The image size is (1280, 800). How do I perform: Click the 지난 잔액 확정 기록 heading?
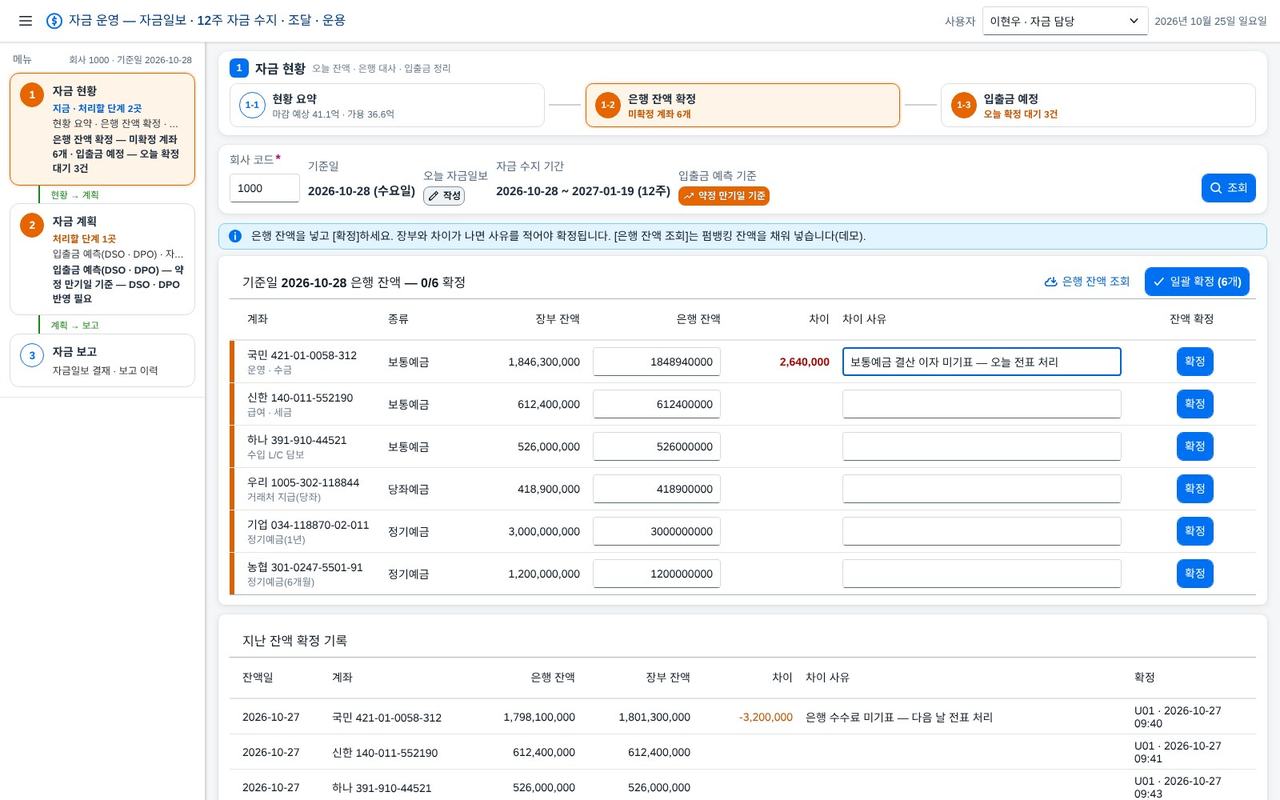tap(295, 640)
